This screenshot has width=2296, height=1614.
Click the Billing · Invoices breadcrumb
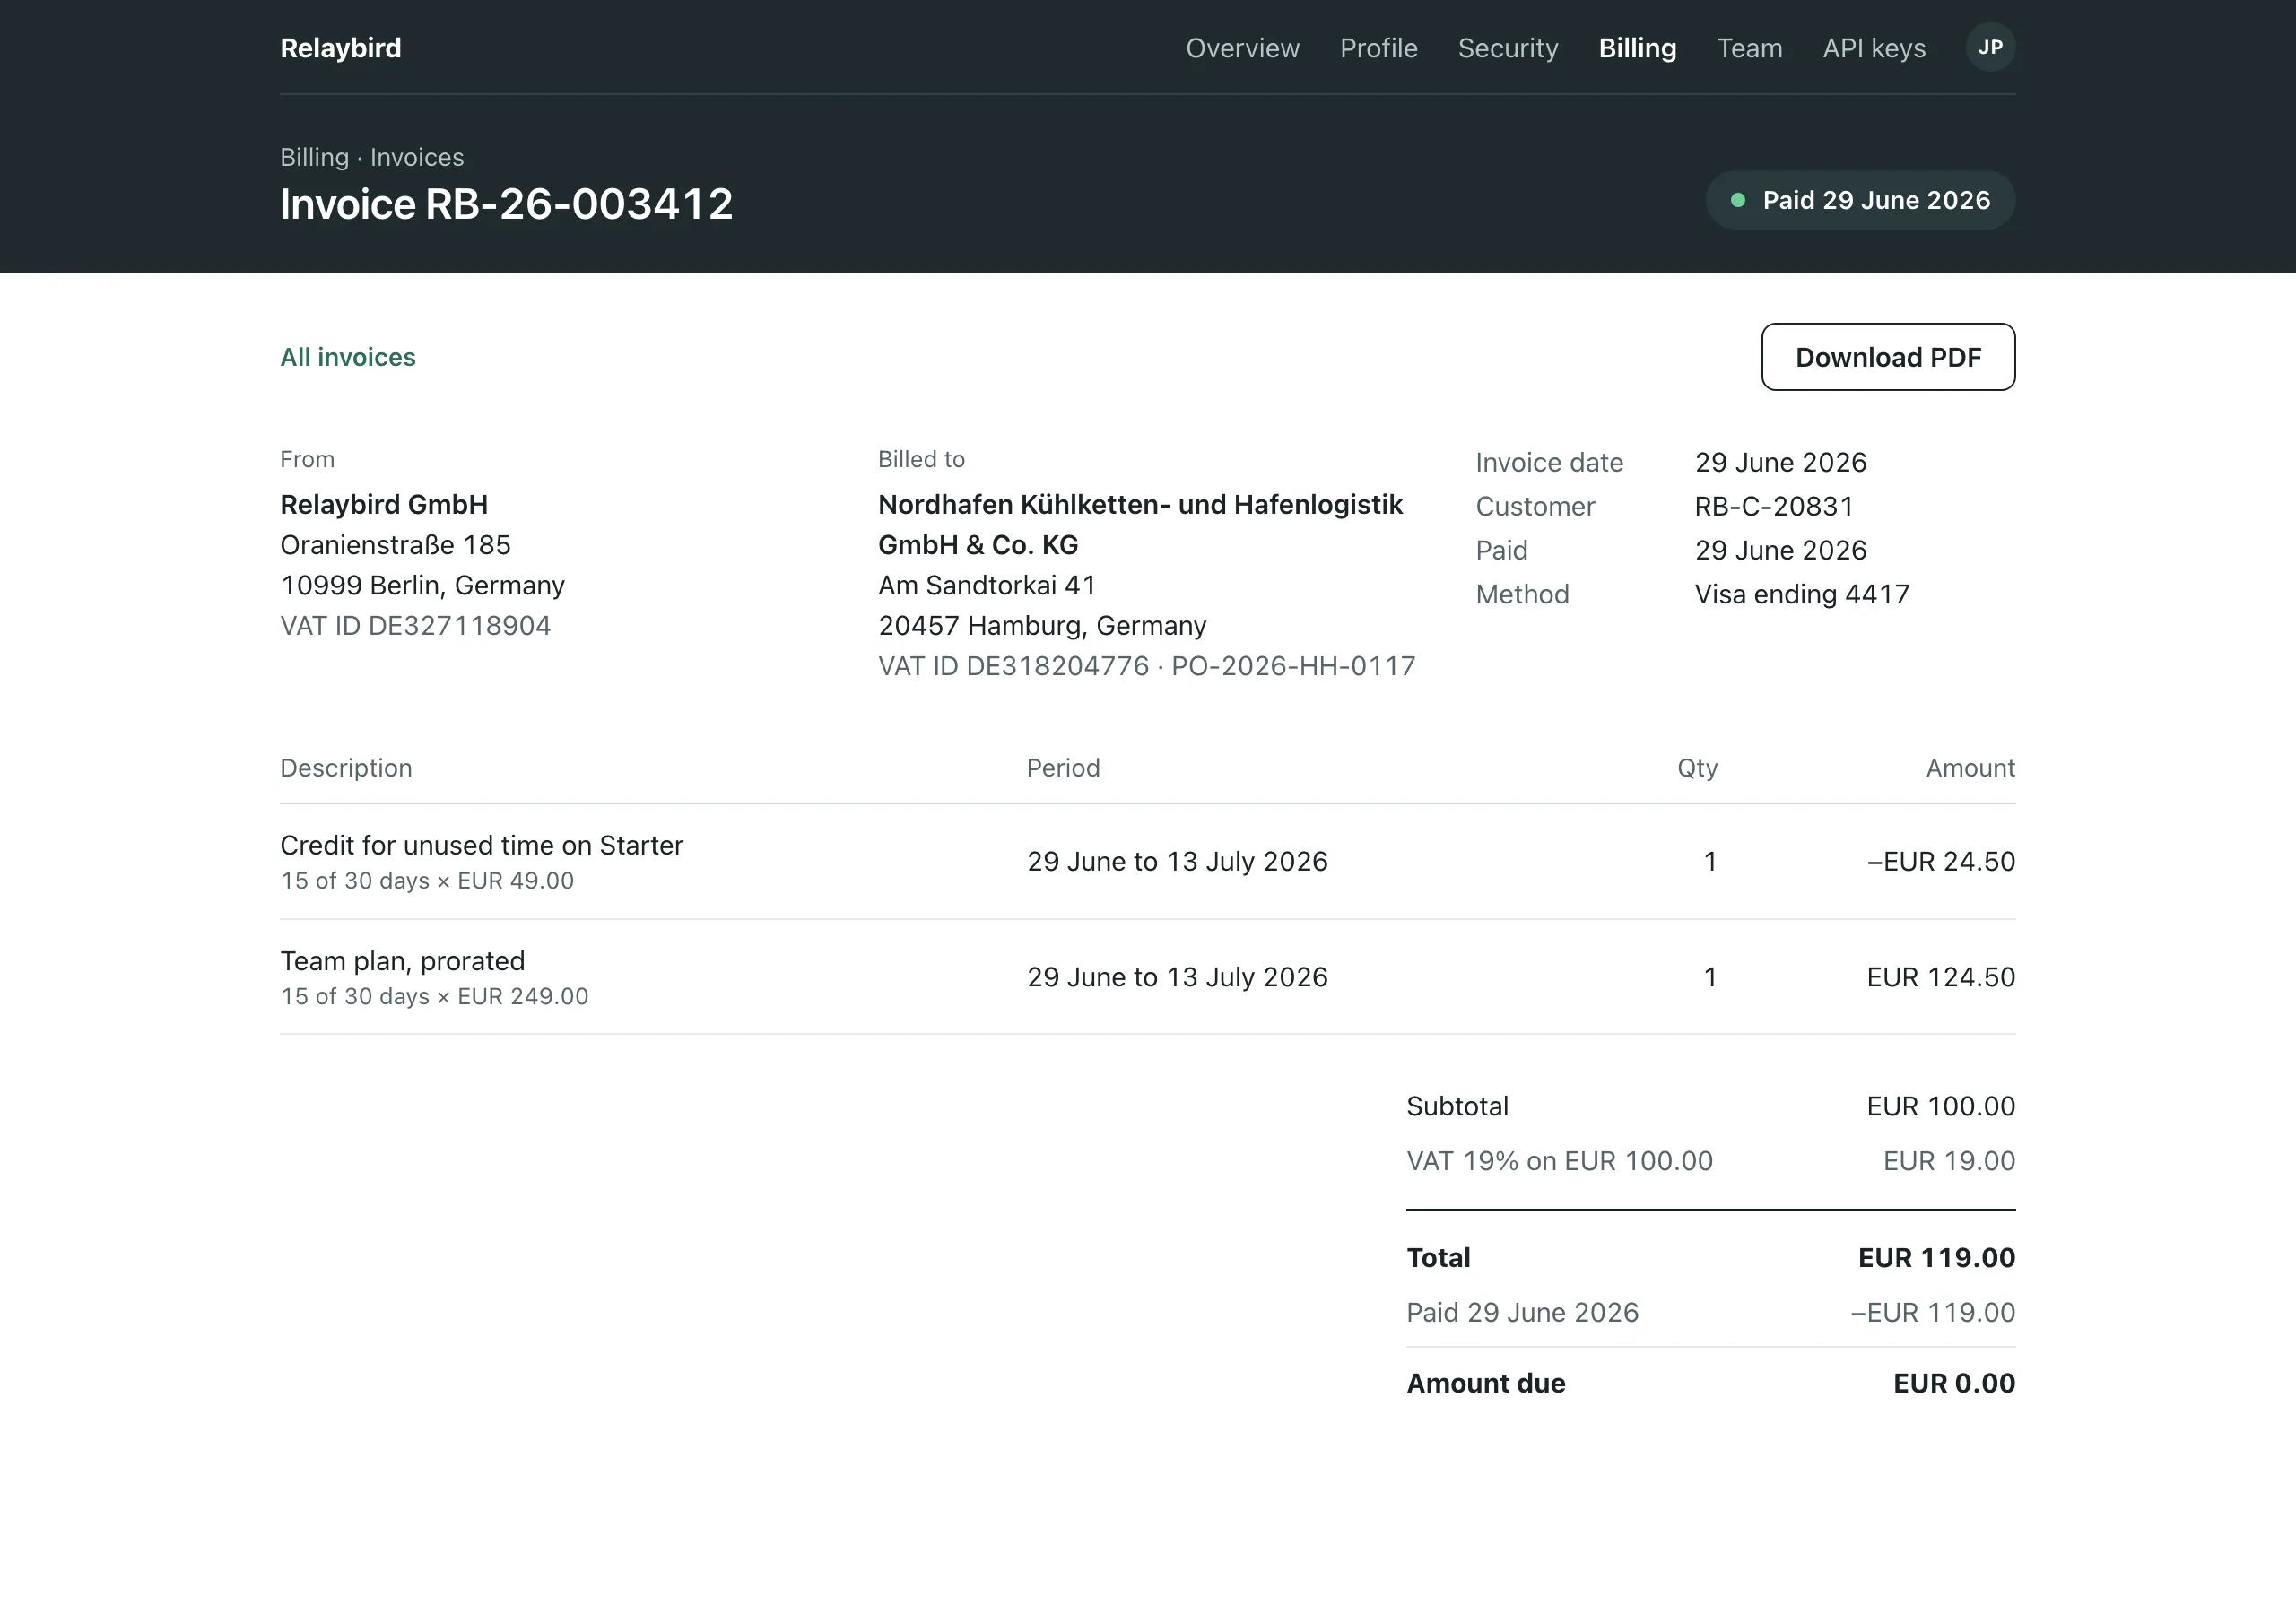point(372,157)
